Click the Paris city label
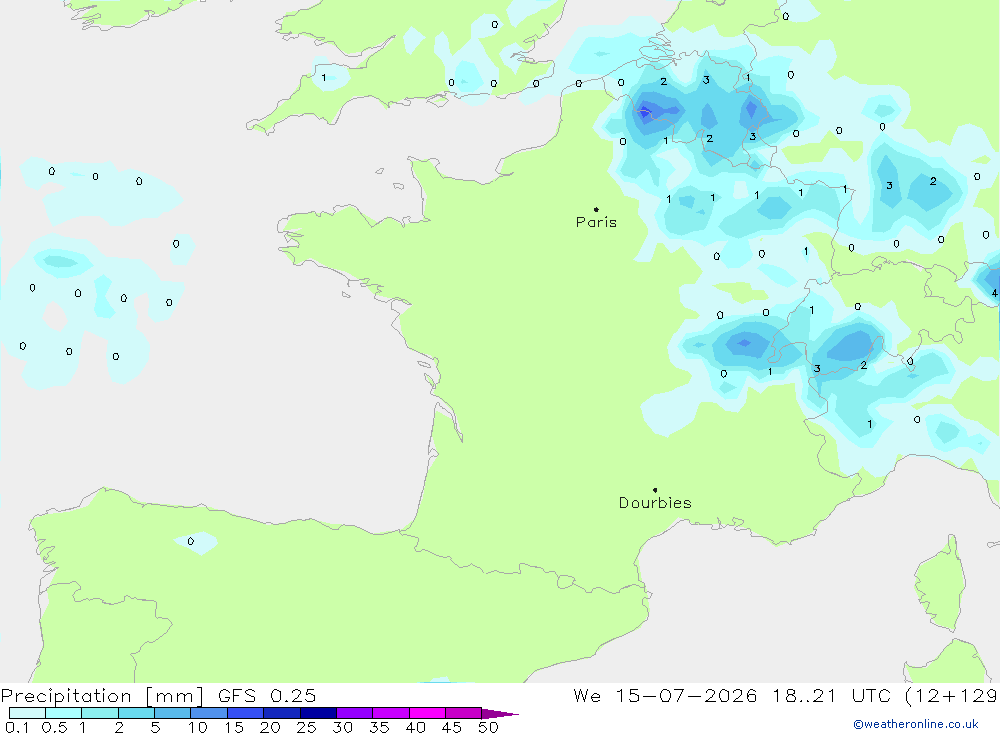This screenshot has width=1000, height=733. [x=596, y=222]
